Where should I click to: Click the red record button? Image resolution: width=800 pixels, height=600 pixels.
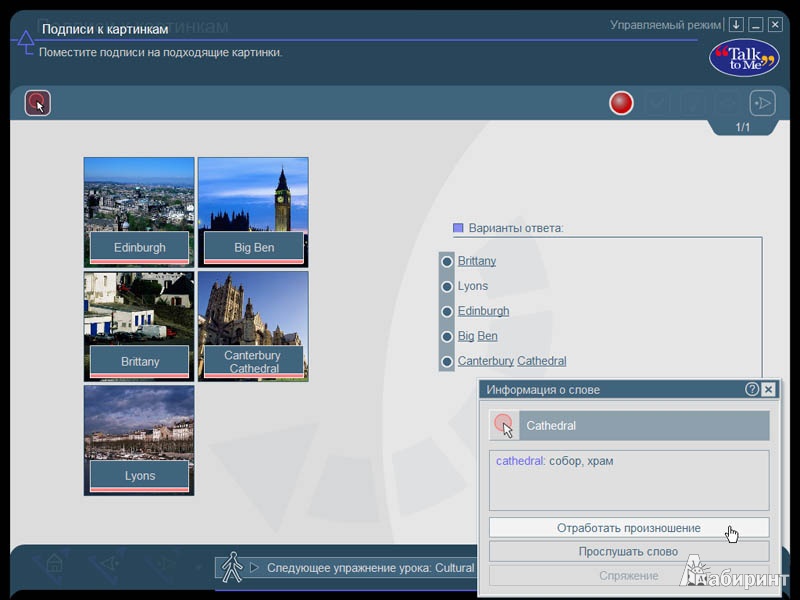click(x=621, y=103)
